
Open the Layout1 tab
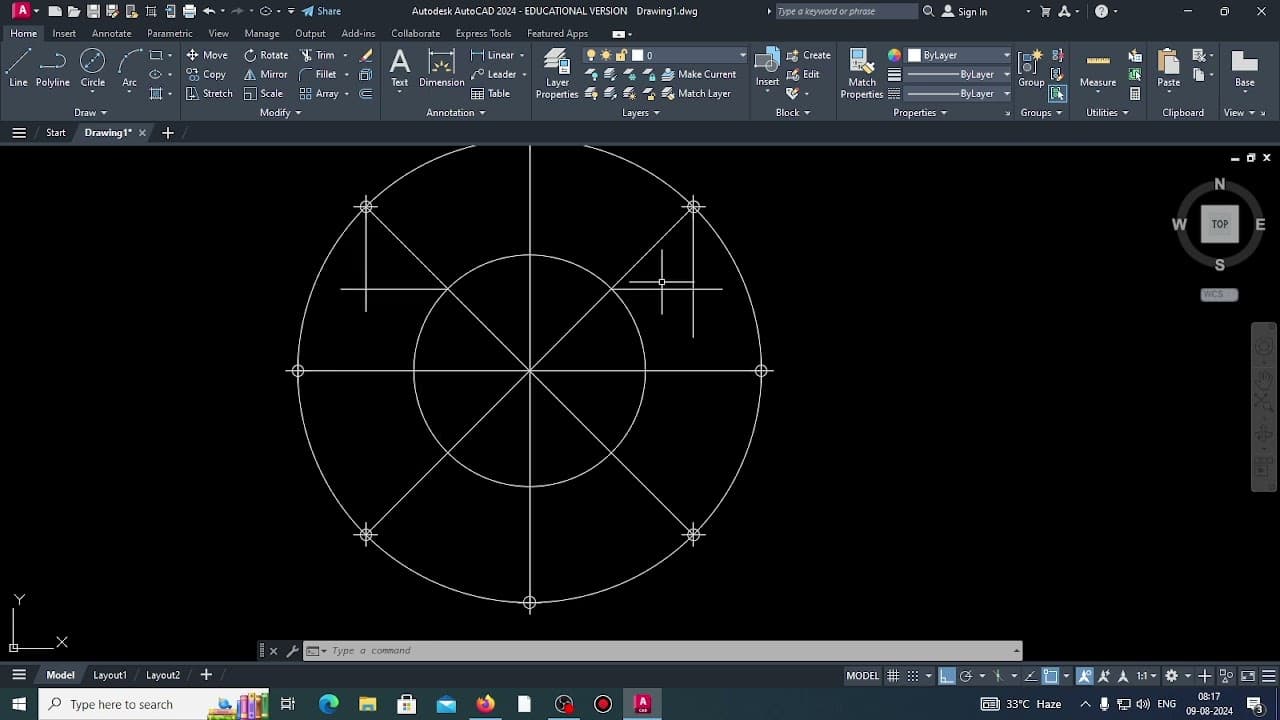[x=110, y=675]
